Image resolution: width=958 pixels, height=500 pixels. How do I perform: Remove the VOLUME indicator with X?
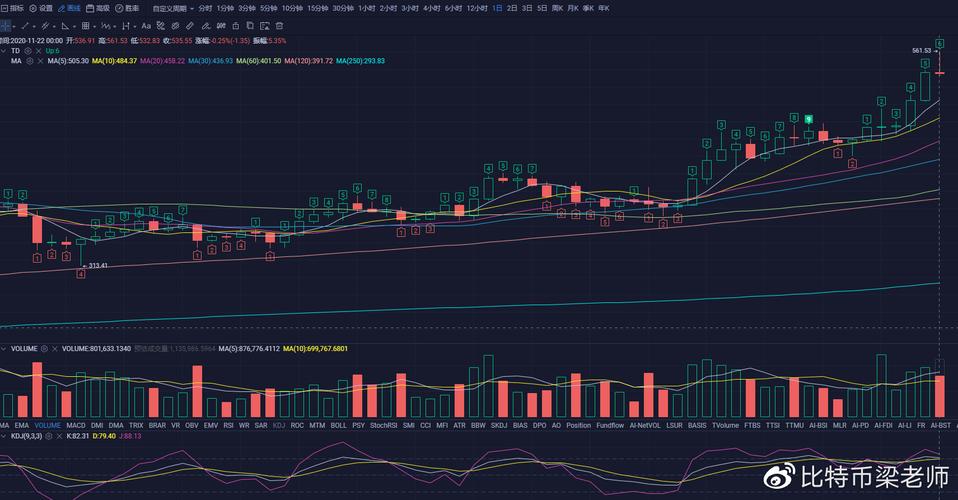coord(55,348)
